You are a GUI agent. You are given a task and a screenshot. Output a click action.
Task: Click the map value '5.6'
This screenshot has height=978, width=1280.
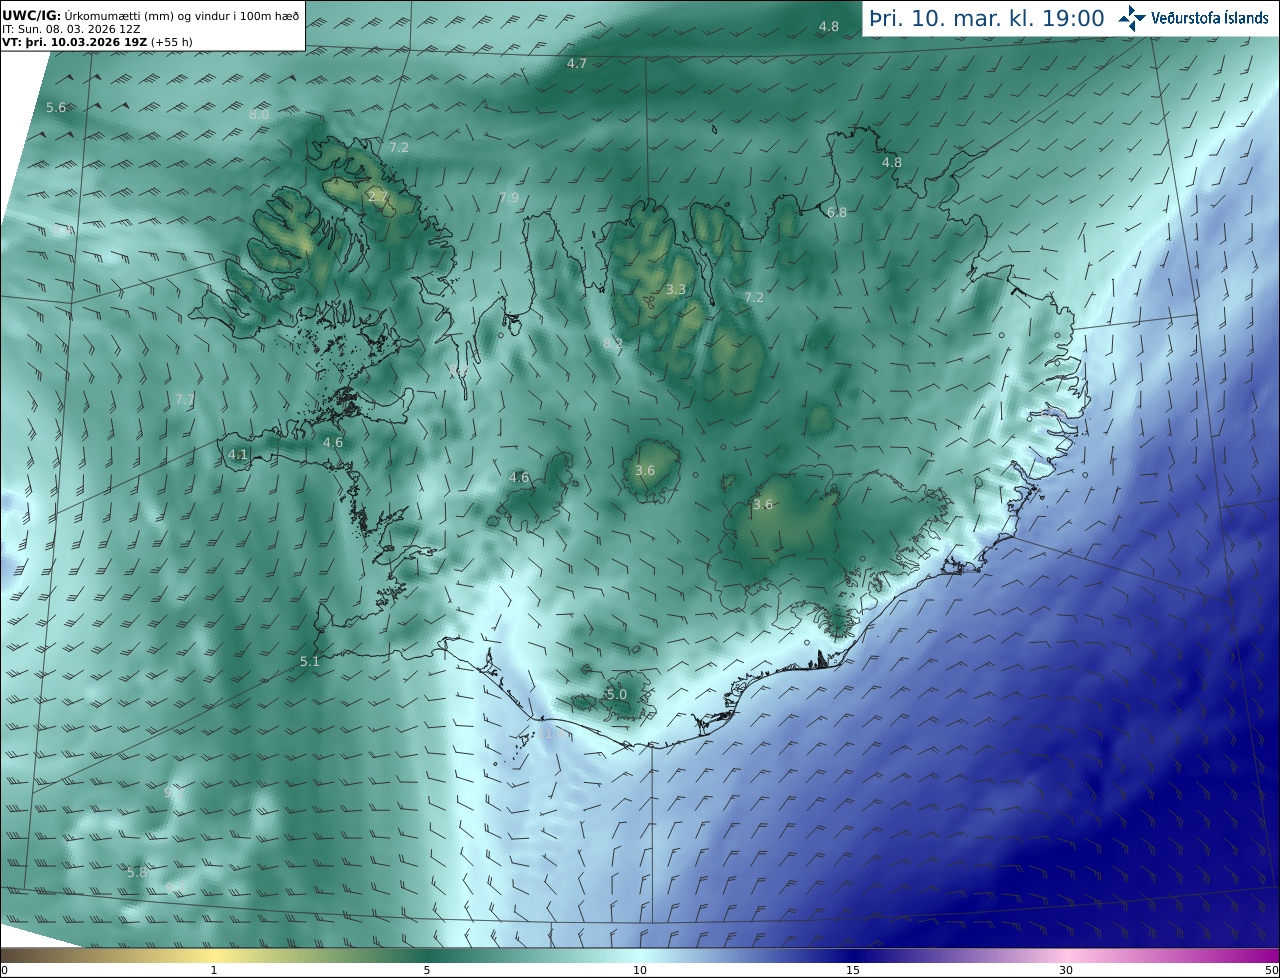click(56, 107)
